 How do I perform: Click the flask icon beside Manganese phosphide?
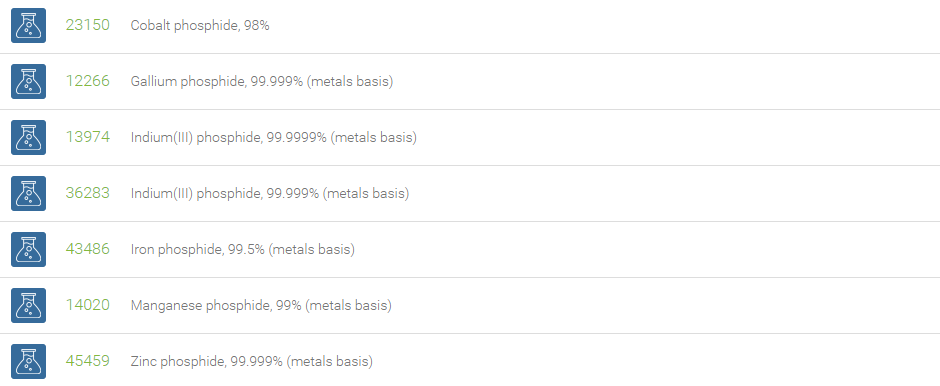[28, 306]
